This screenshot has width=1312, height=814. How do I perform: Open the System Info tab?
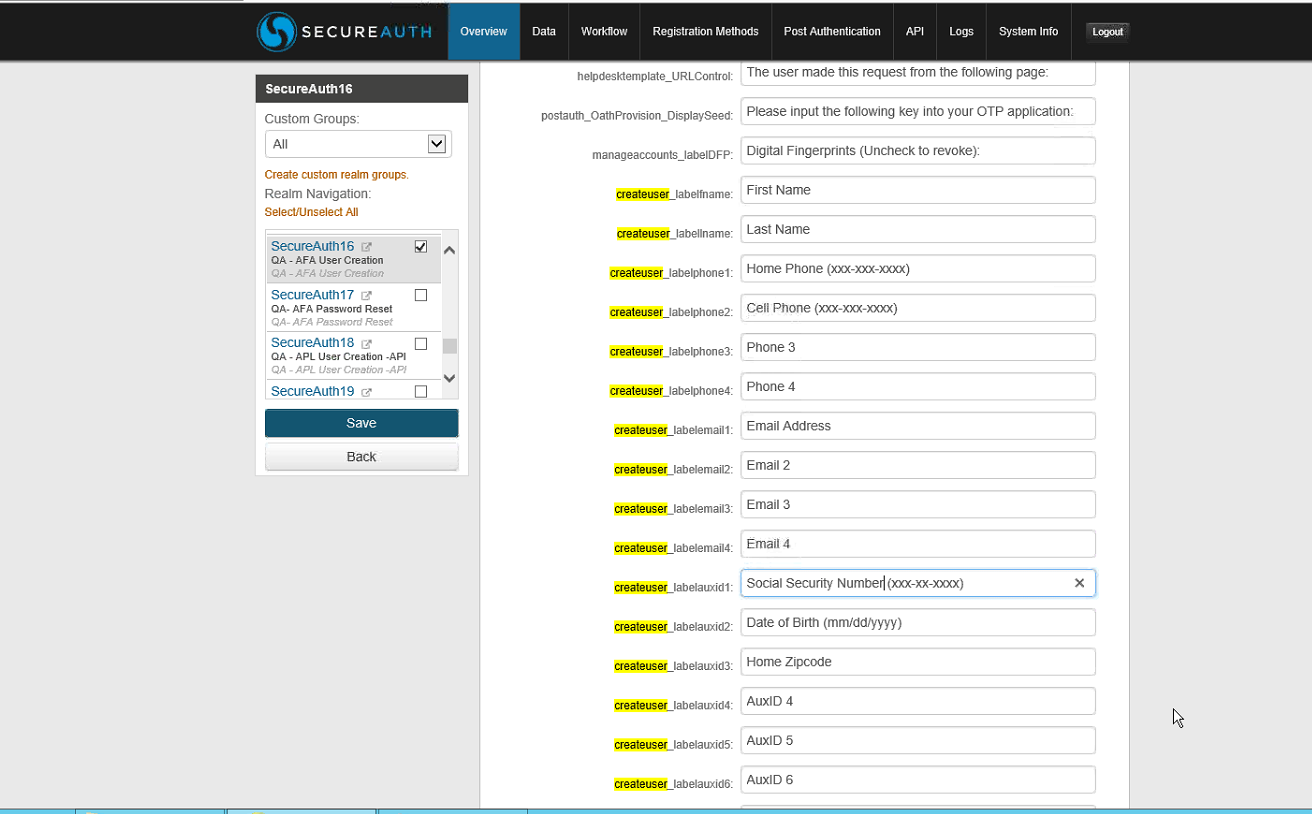(1028, 31)
